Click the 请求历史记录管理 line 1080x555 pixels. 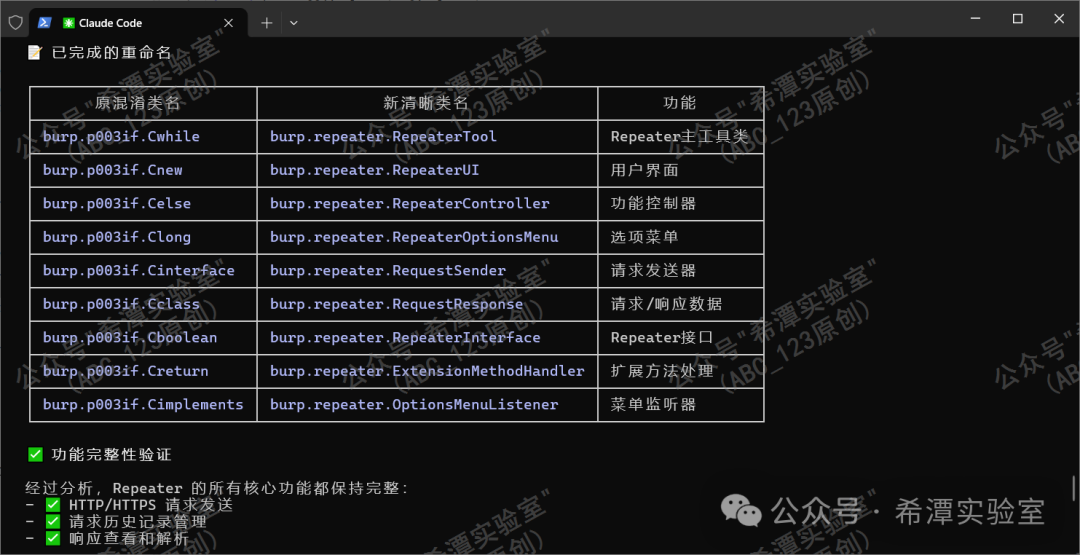tap(138, 522)
